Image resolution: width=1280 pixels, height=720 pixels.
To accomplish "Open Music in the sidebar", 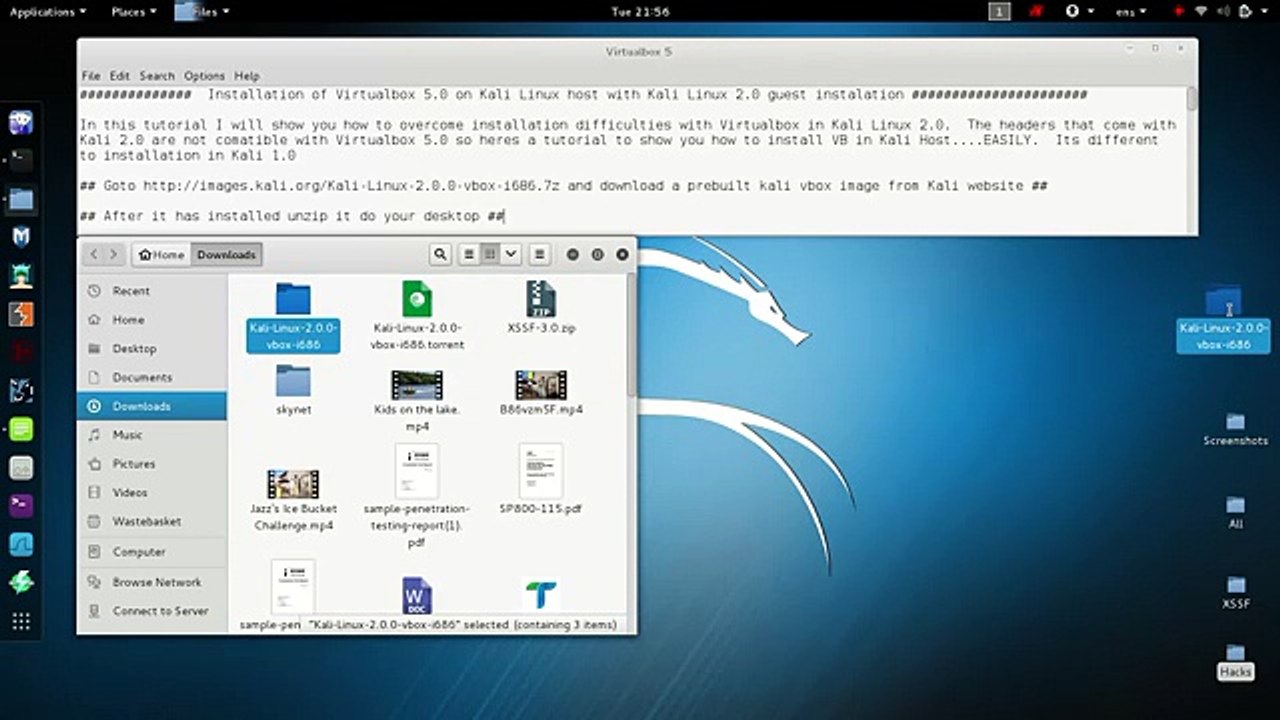I will pyautogui.click(x=152, y=435).
